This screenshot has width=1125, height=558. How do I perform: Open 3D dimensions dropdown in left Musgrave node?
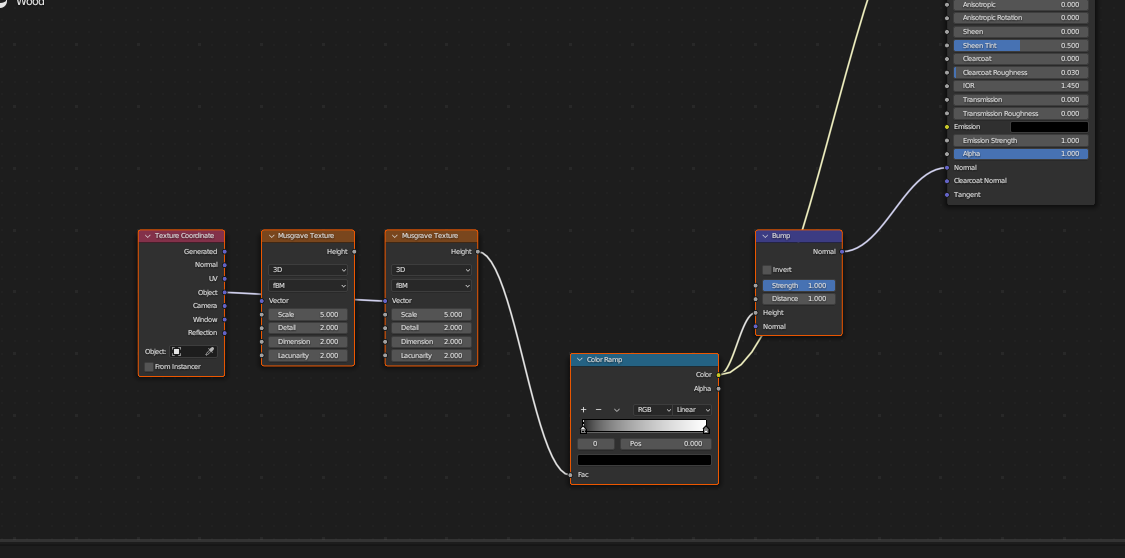[308, 270]
